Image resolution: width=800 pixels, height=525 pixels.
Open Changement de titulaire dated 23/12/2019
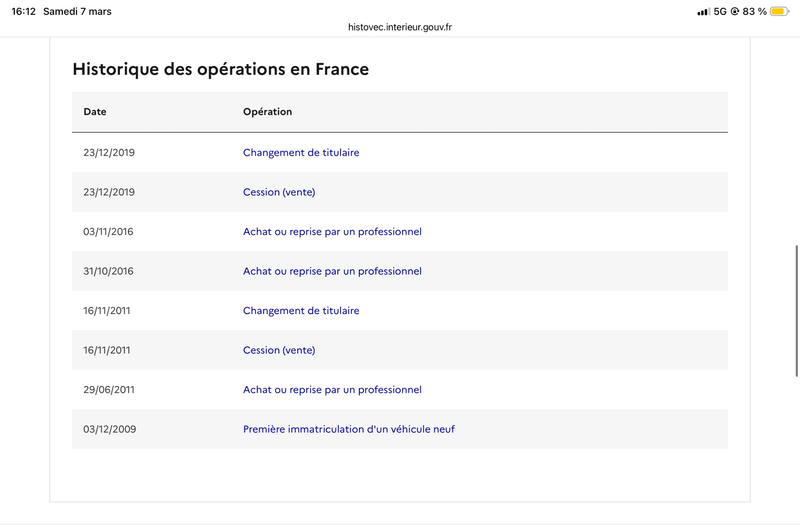click(301, 153)
